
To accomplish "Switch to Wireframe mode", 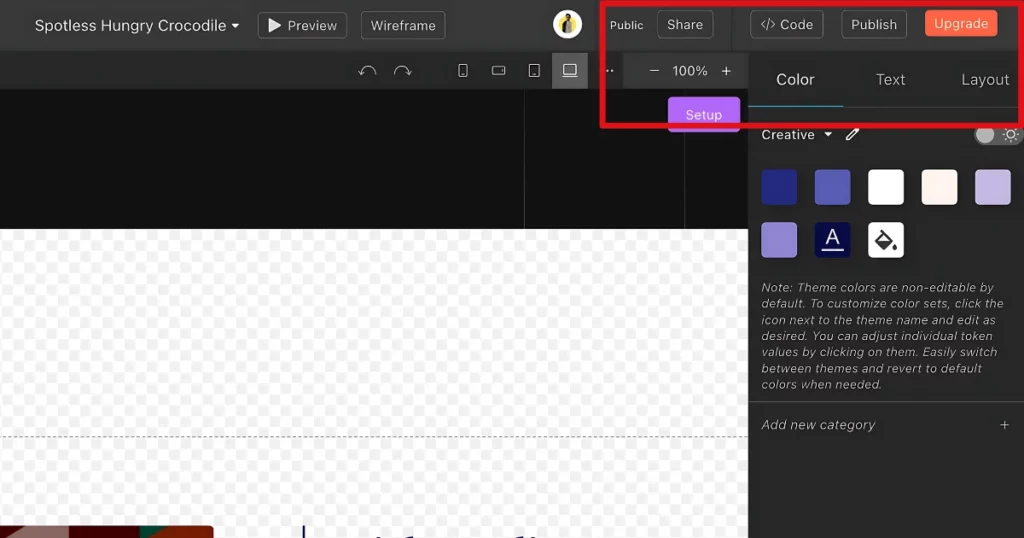I will pos(403,25).
